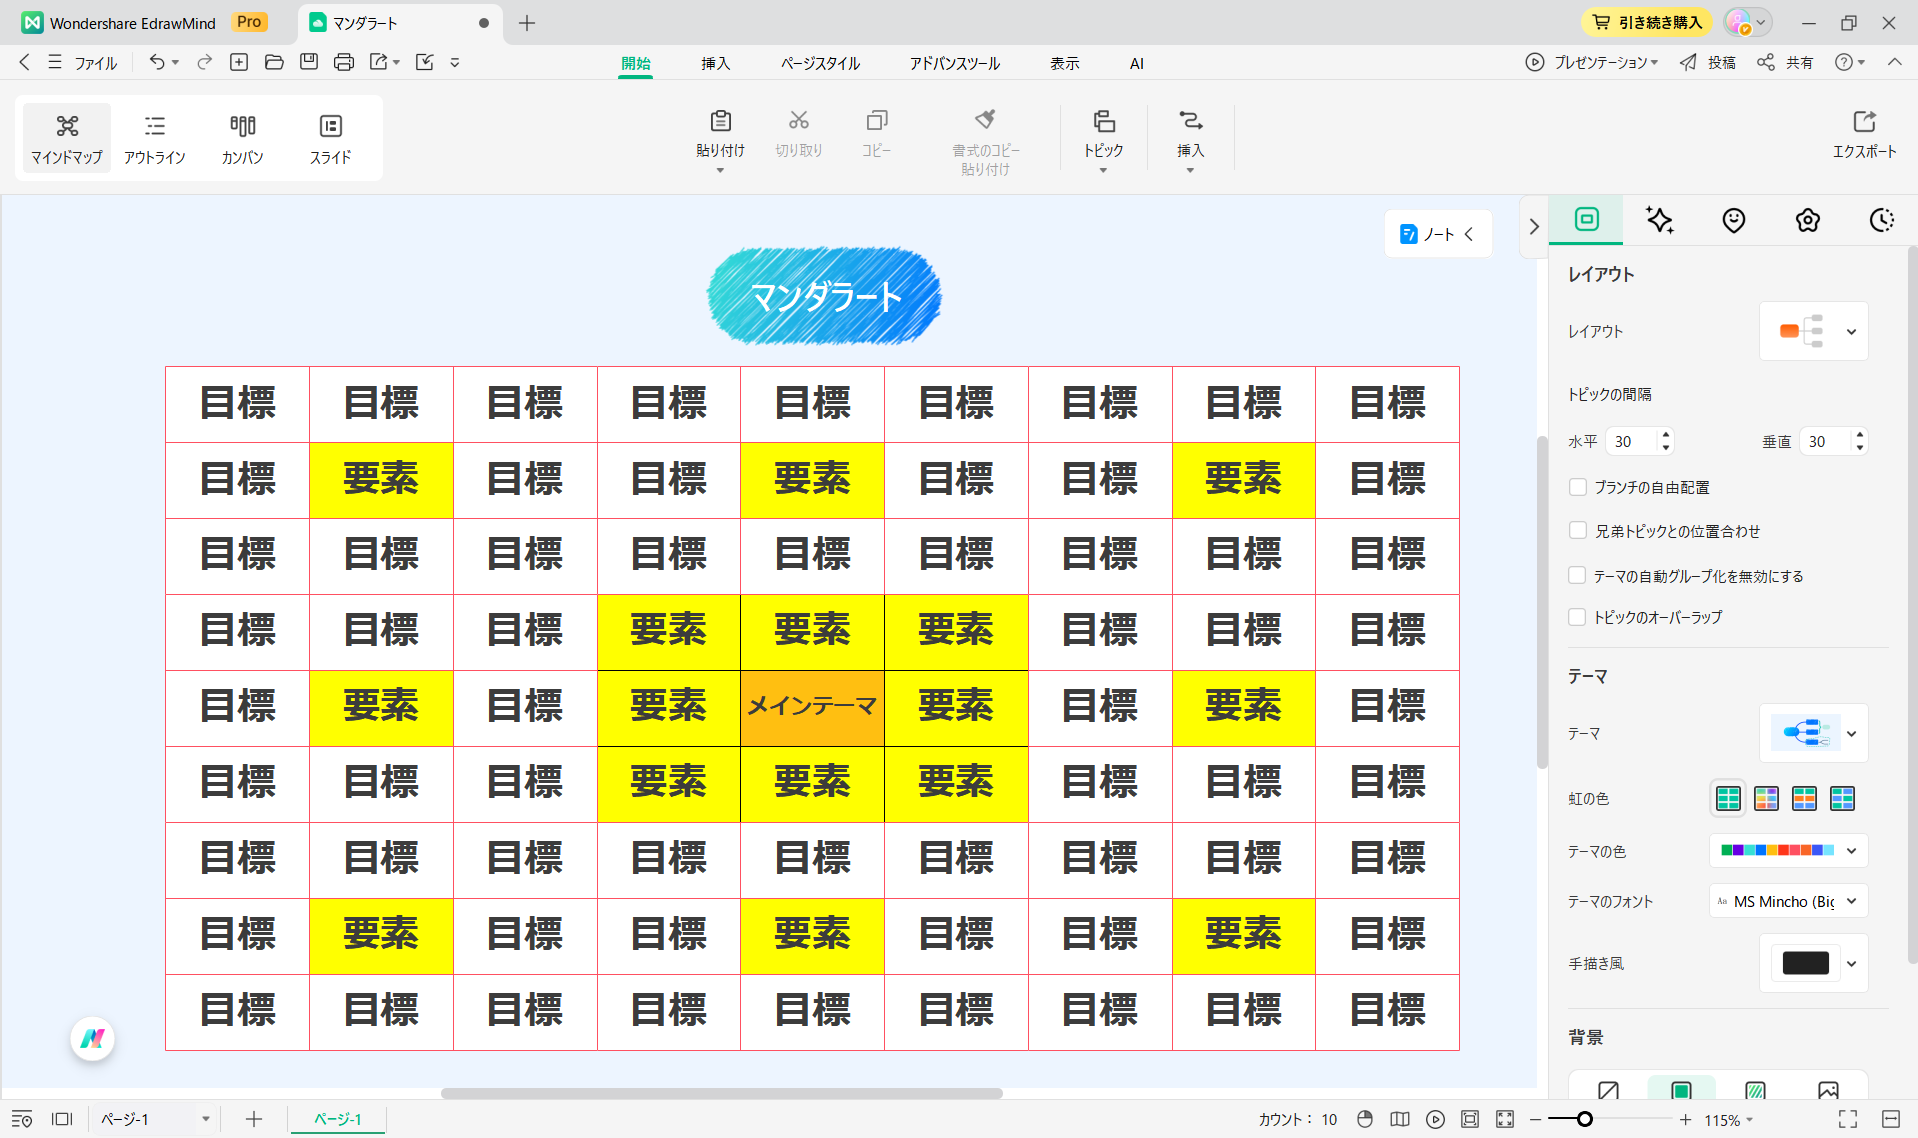Screen dimensions: 1918x1138
Task: Enable ブランチの自由配置 checkbox
Action: (x=1578, y=487)
